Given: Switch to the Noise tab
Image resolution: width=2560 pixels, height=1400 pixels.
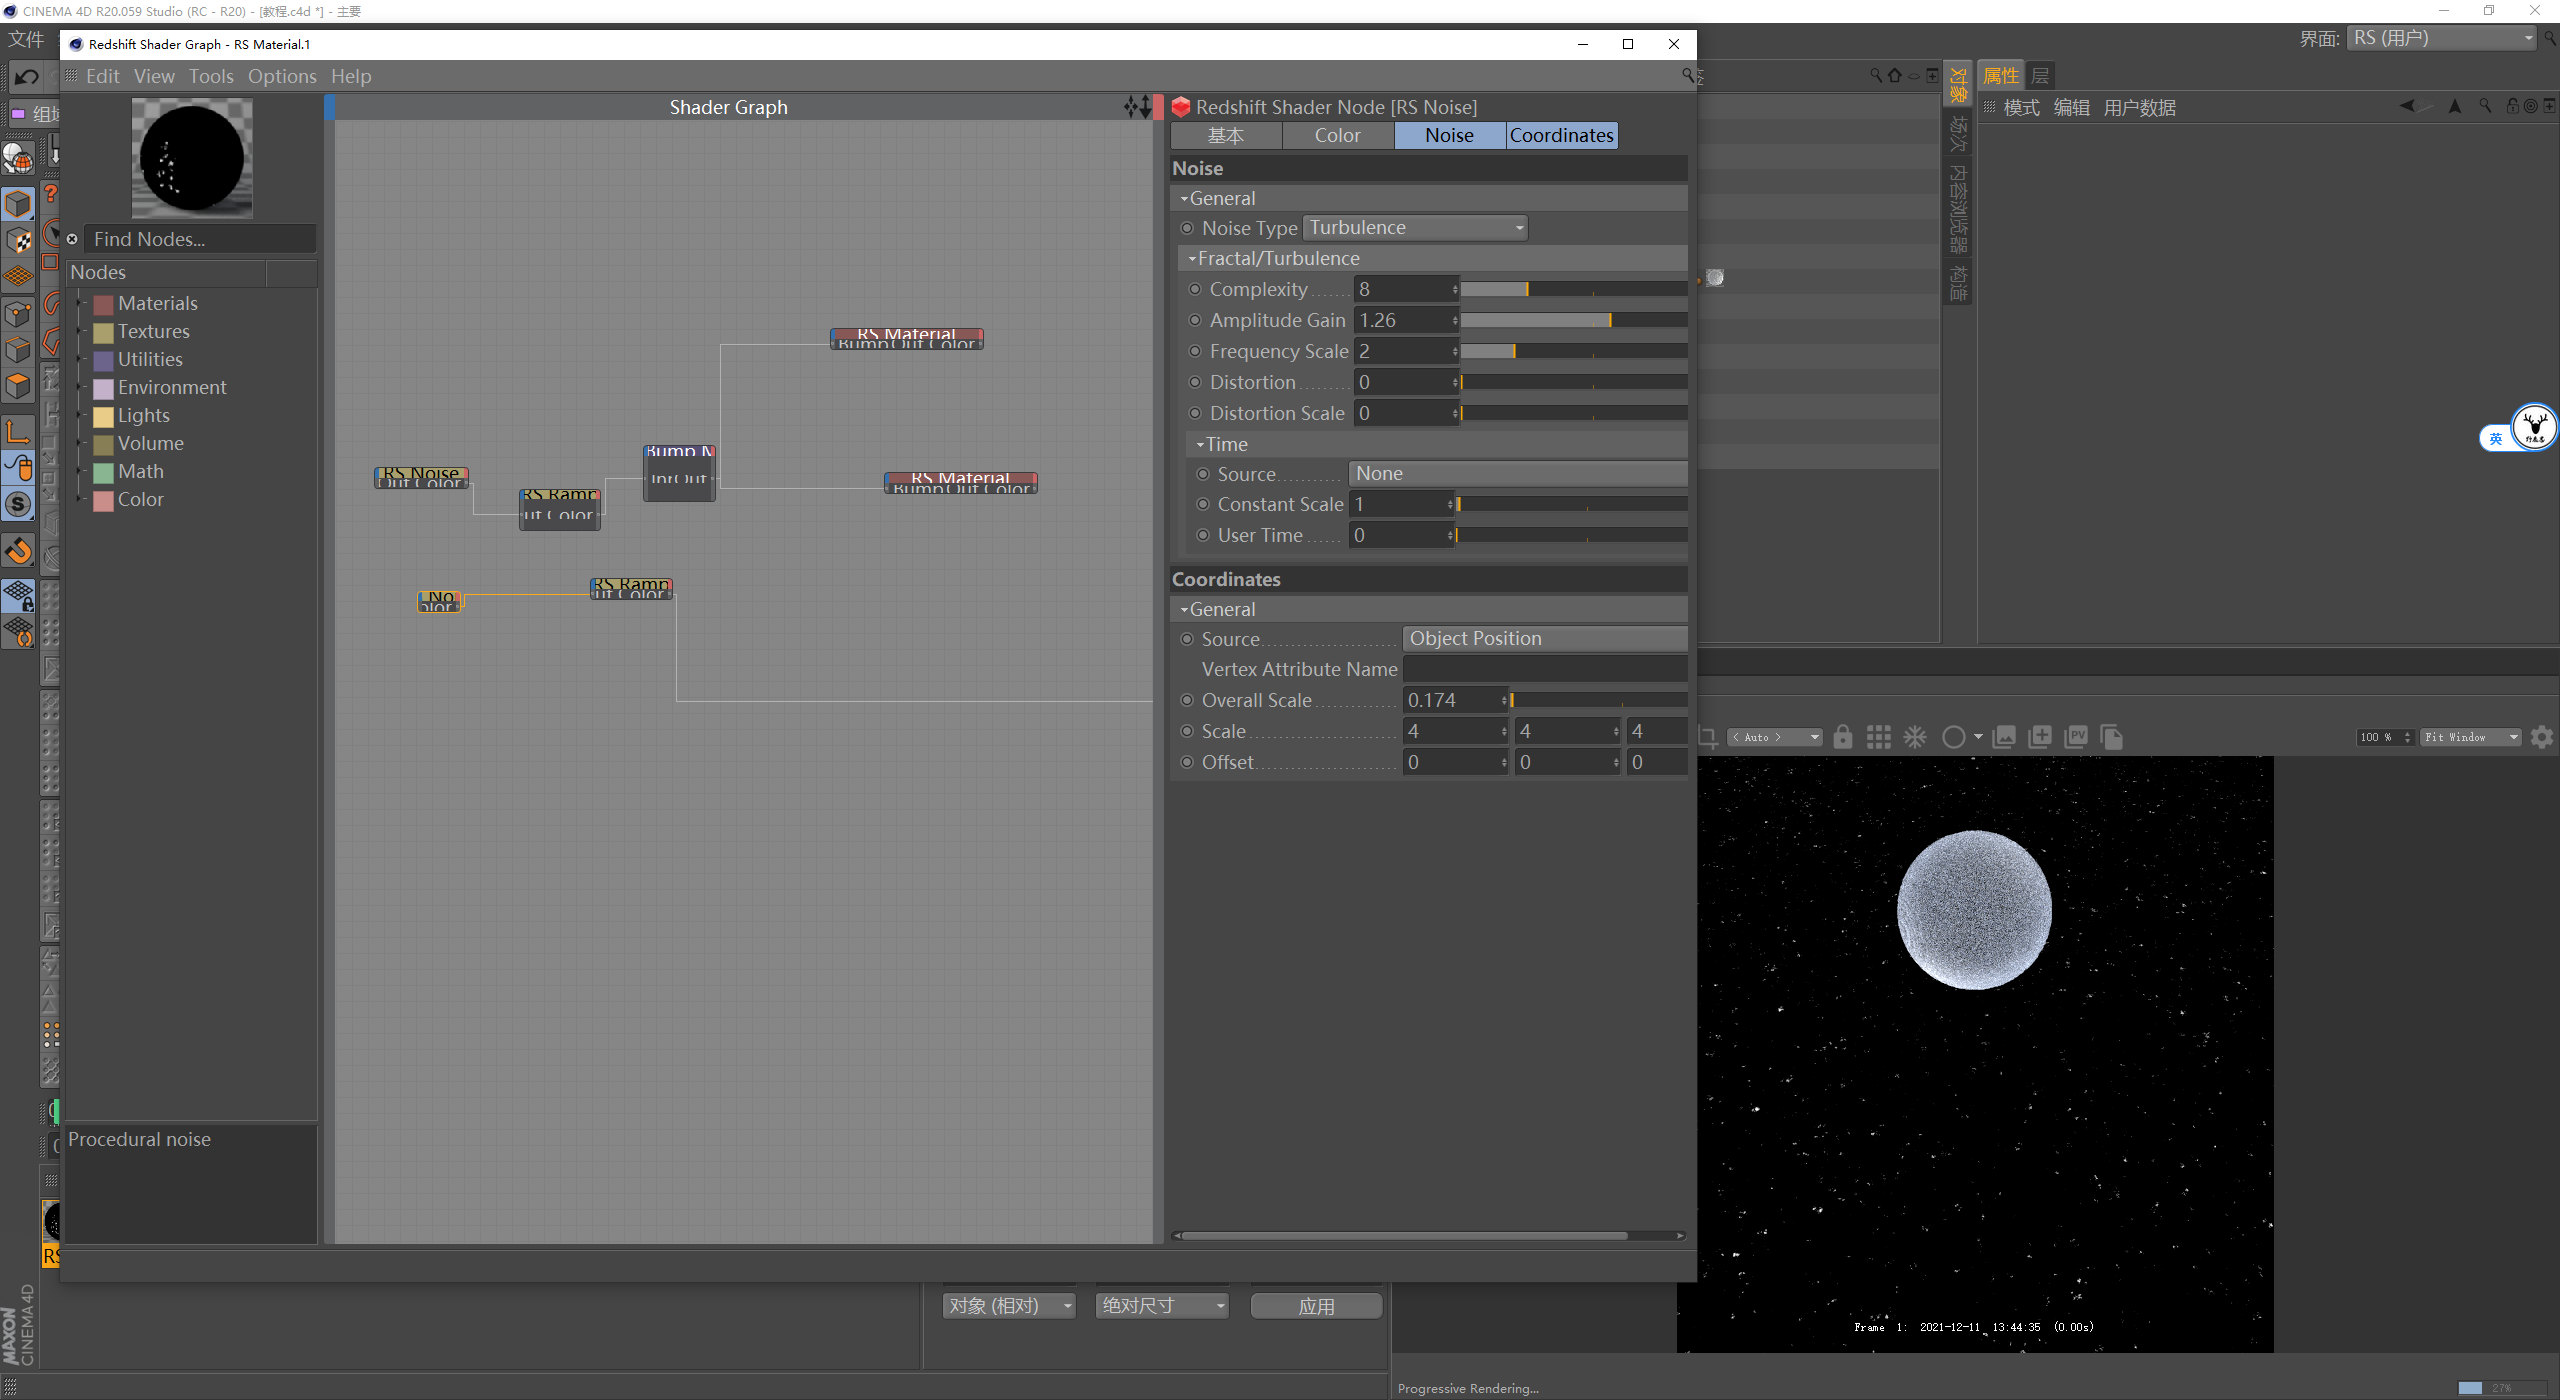Looking at the screenshot, I should 1450,134.
